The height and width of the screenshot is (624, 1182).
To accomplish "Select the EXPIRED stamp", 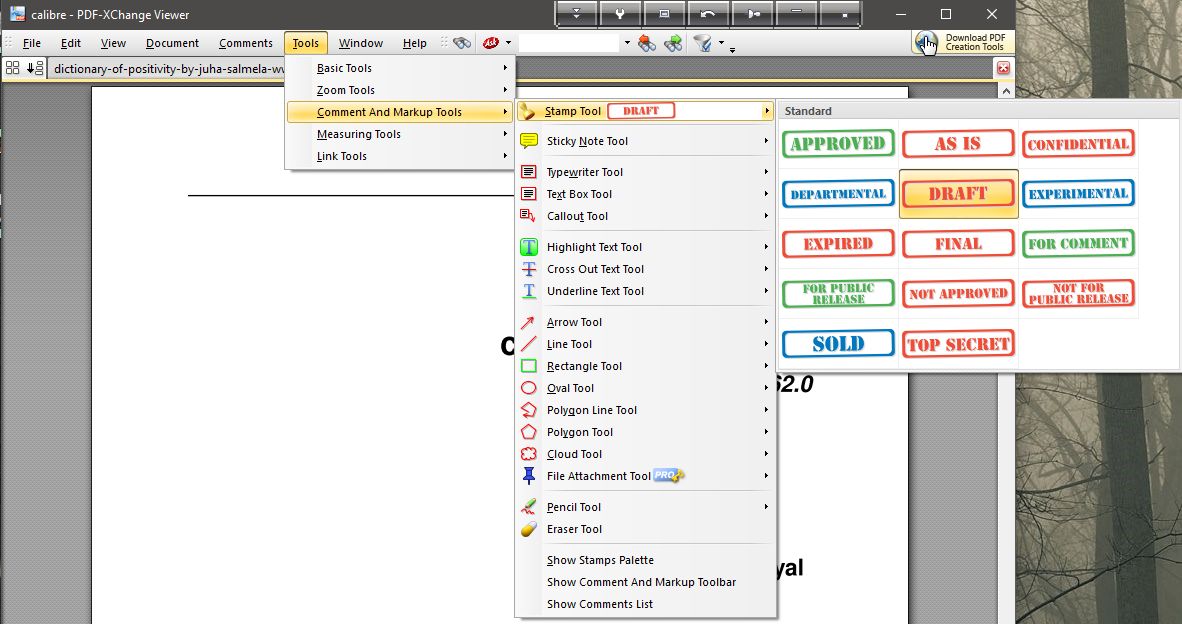I will [x=838, y=243].
